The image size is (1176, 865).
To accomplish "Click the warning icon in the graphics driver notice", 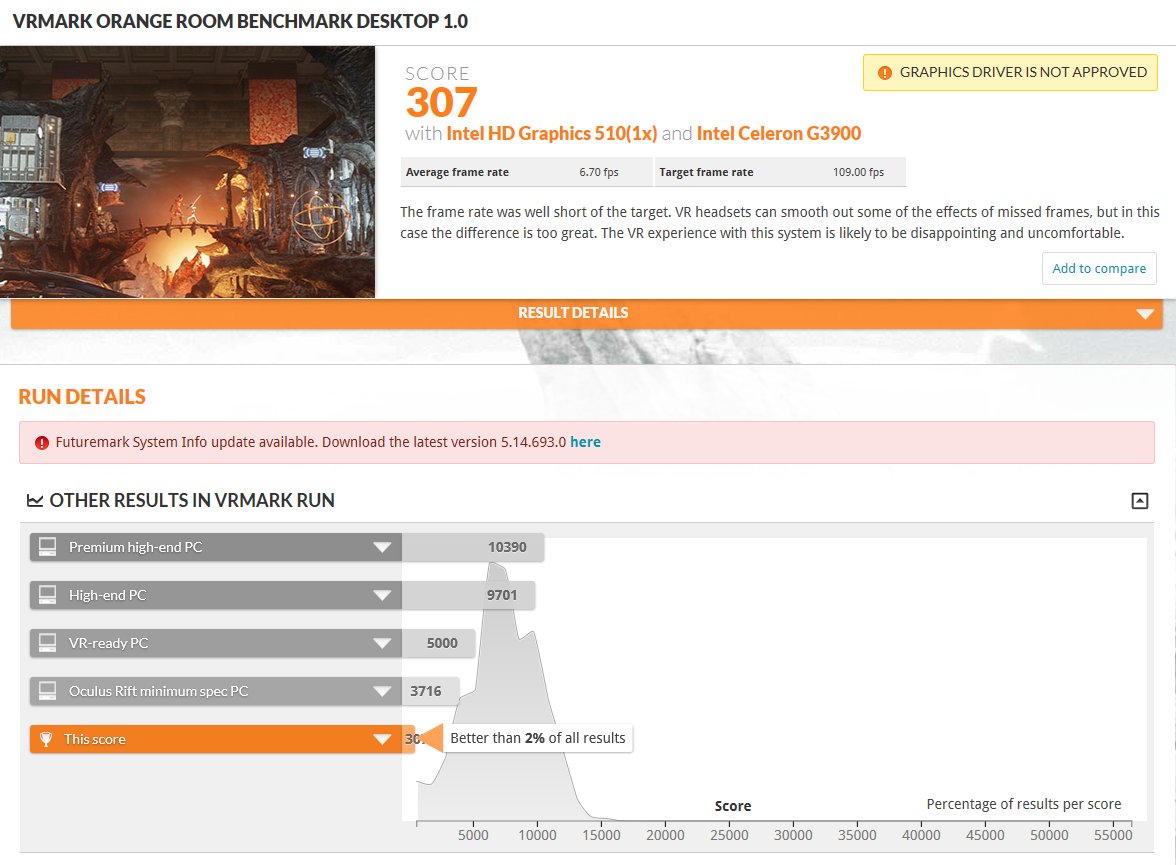I will 885,73.
